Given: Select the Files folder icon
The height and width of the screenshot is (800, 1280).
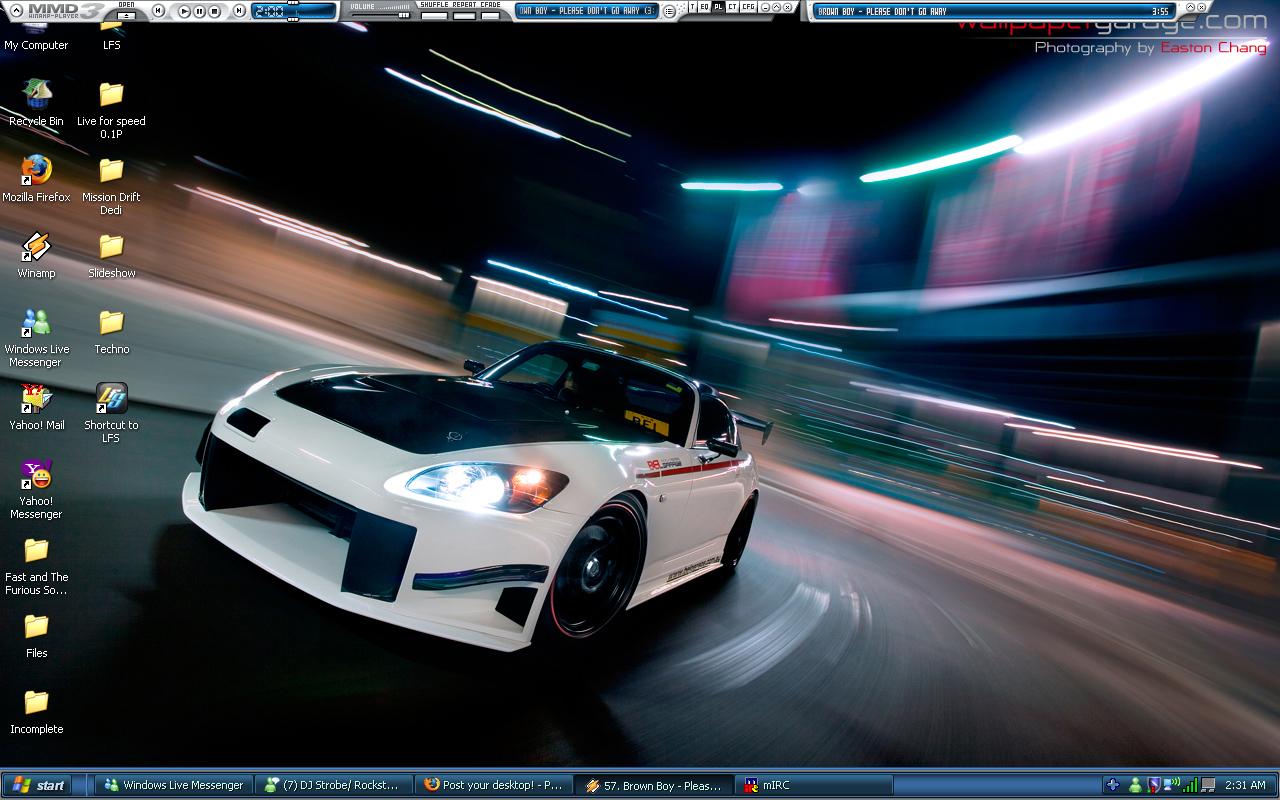Looking at the screenshot, I should pos(36,635).
